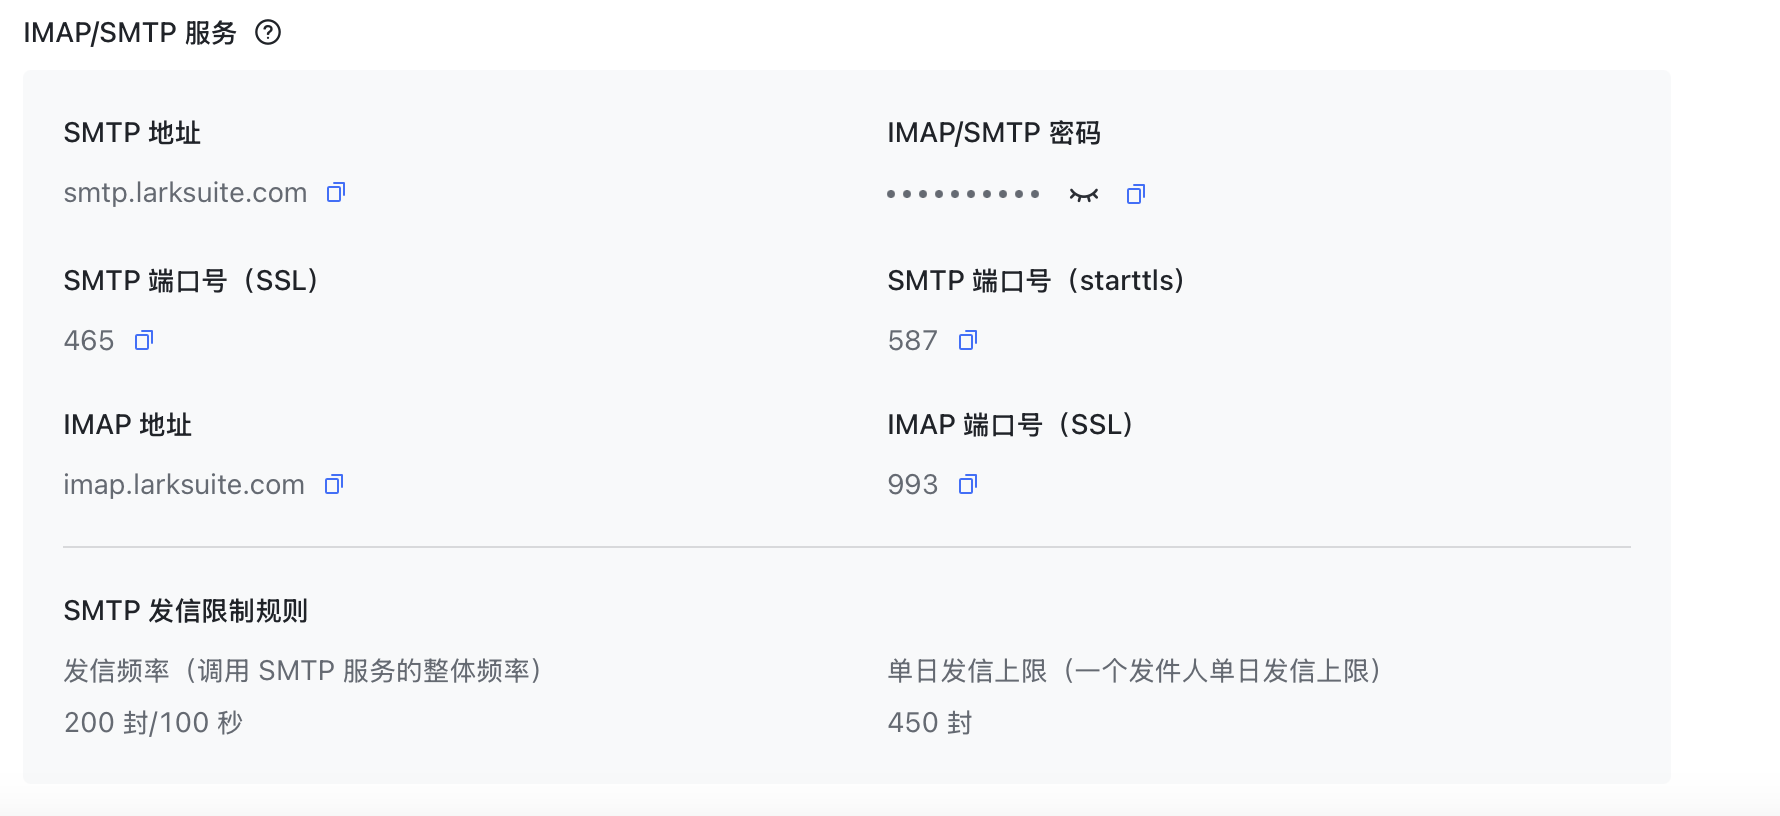Copy the smtp.larksuite.com address

(336, 192)
